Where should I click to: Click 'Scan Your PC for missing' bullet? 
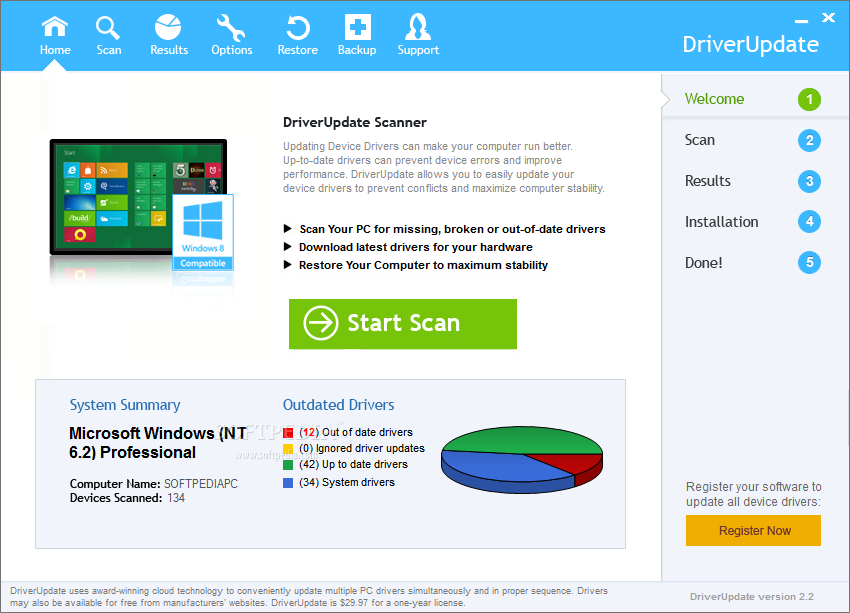(452, 229)
